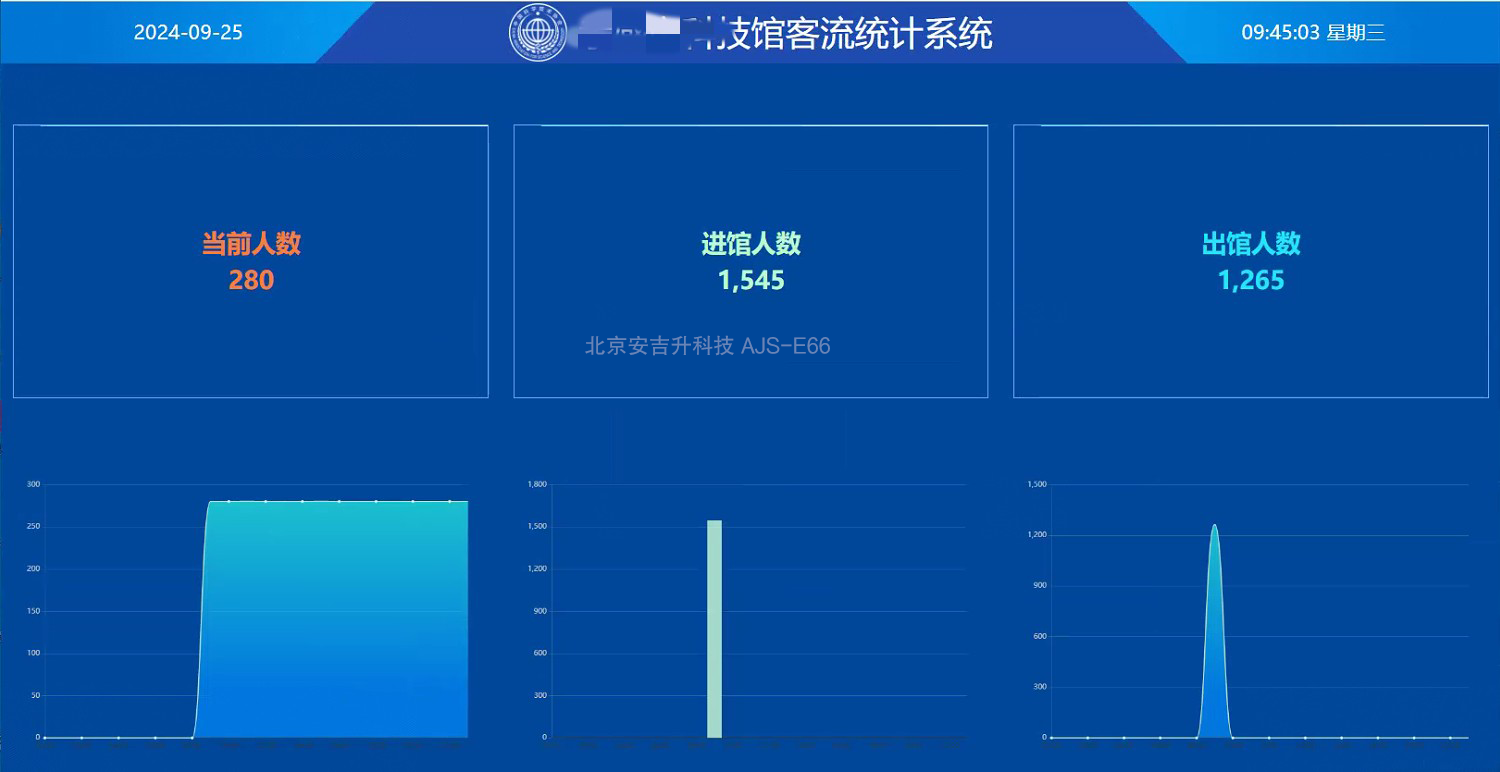The width and height of the screenshot is (1500, 772).
Task: Select the 出馆人数 statistic panel
Action: coord(1250,180)
